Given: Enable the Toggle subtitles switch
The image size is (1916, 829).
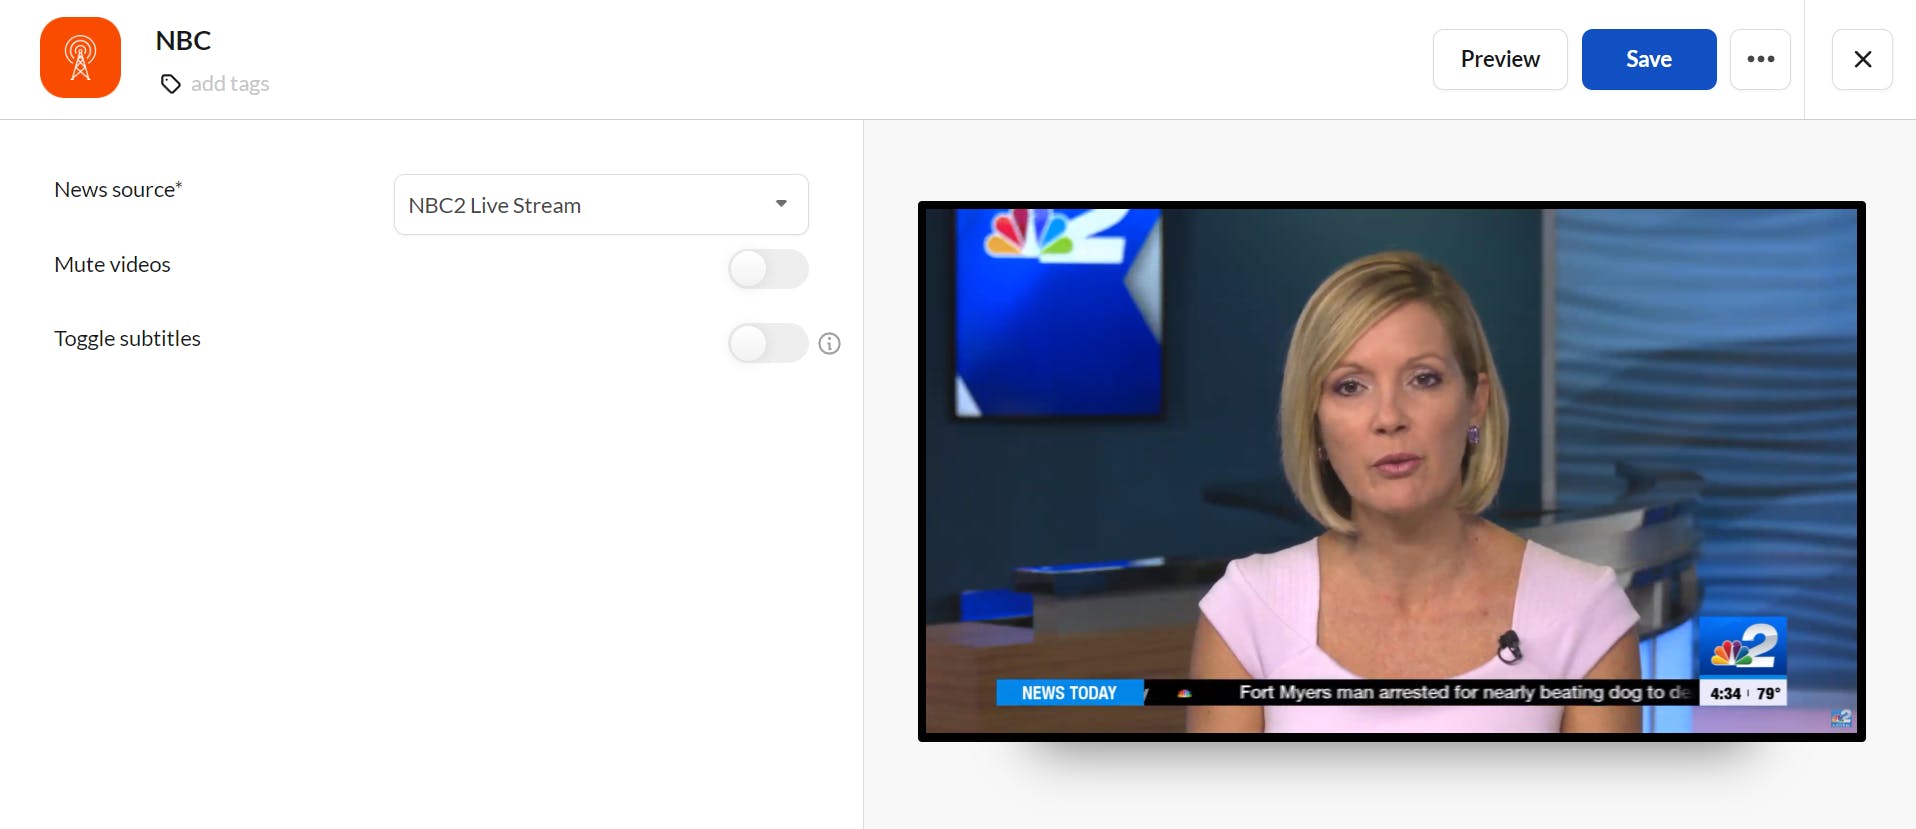Looking at the screenshot, I should point(768,343).
